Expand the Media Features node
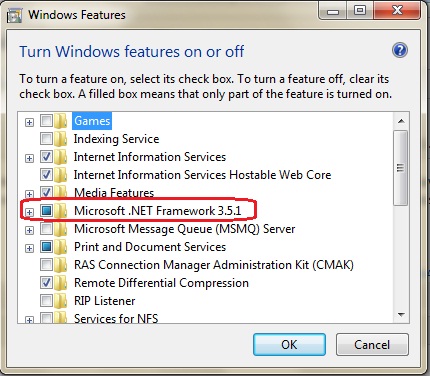430x376 pixels. point(29,194)
